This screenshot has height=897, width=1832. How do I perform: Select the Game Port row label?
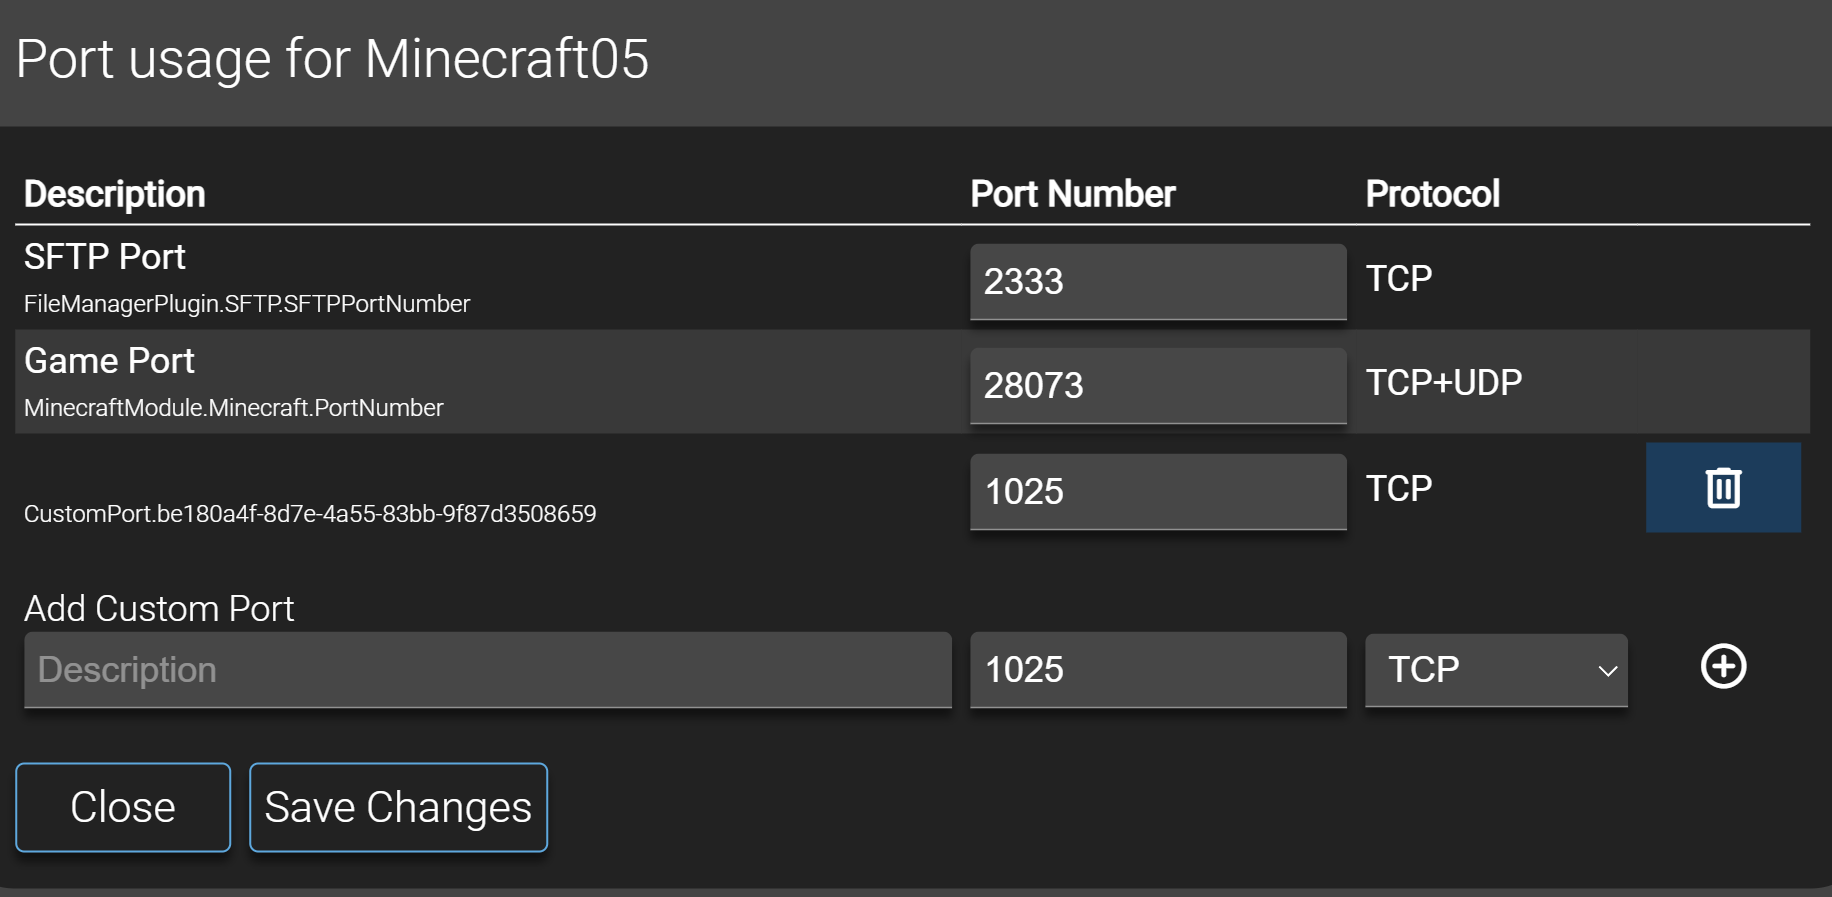(109, 361)
